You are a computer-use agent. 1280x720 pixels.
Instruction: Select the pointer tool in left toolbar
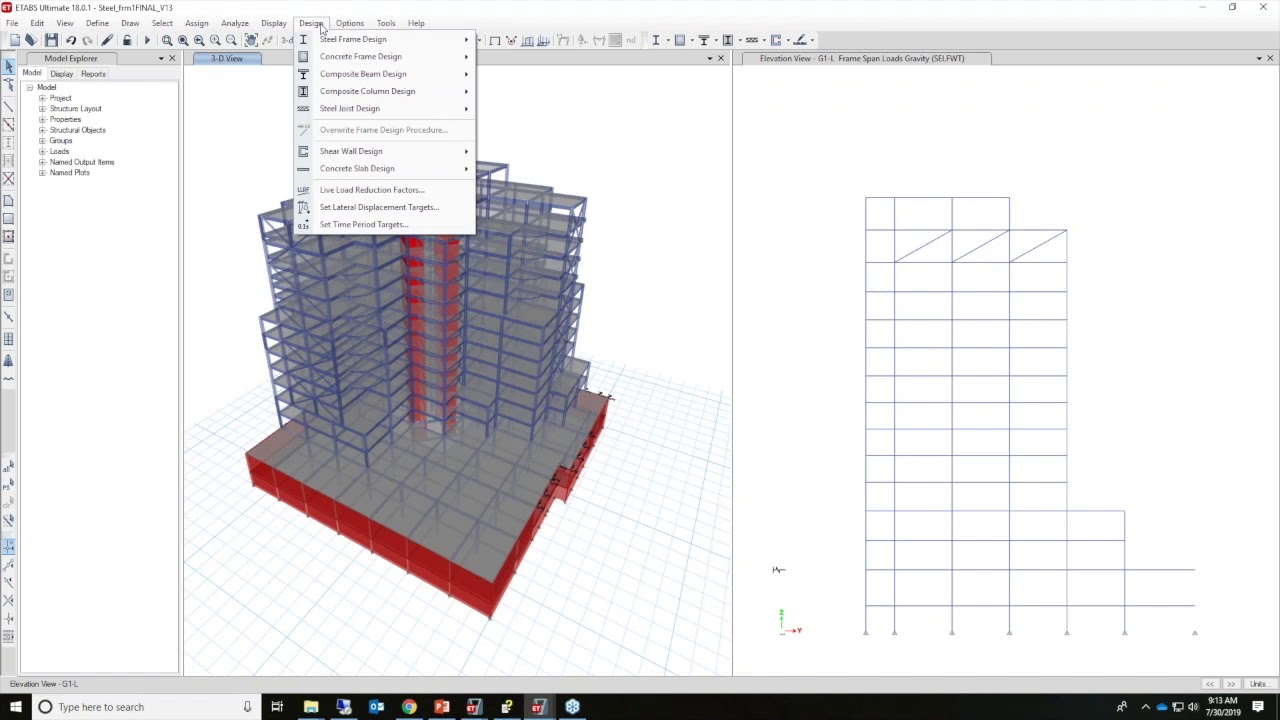coord(8,67)
